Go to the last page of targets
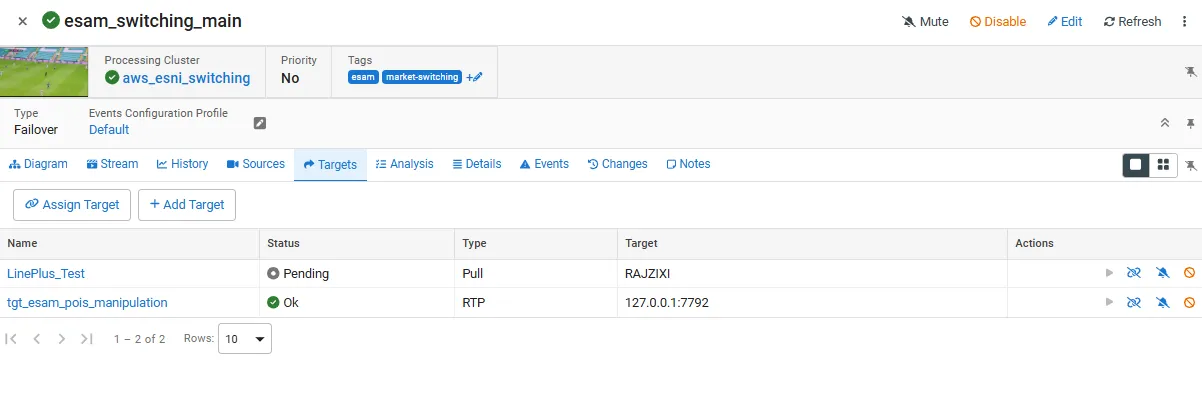The width and height of the screenshot is (1202, 411). click(87, 339)
